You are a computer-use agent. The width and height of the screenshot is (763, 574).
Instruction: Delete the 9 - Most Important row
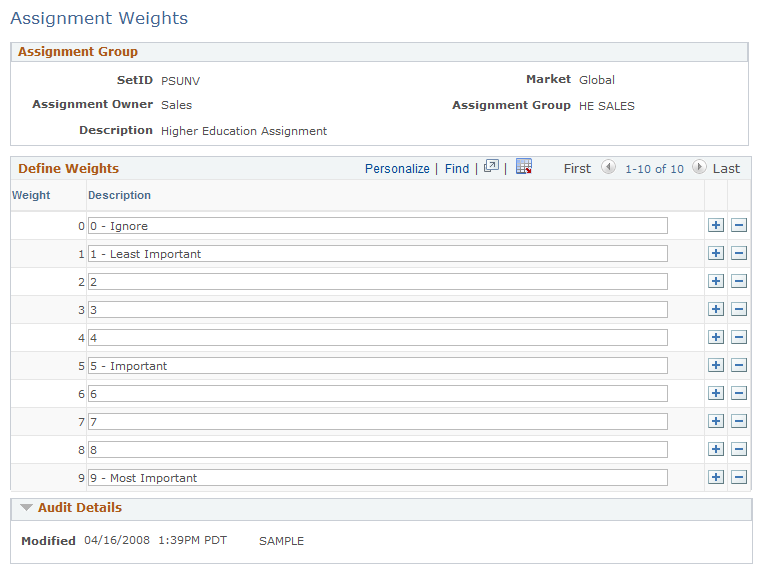(x=739, y=477)
